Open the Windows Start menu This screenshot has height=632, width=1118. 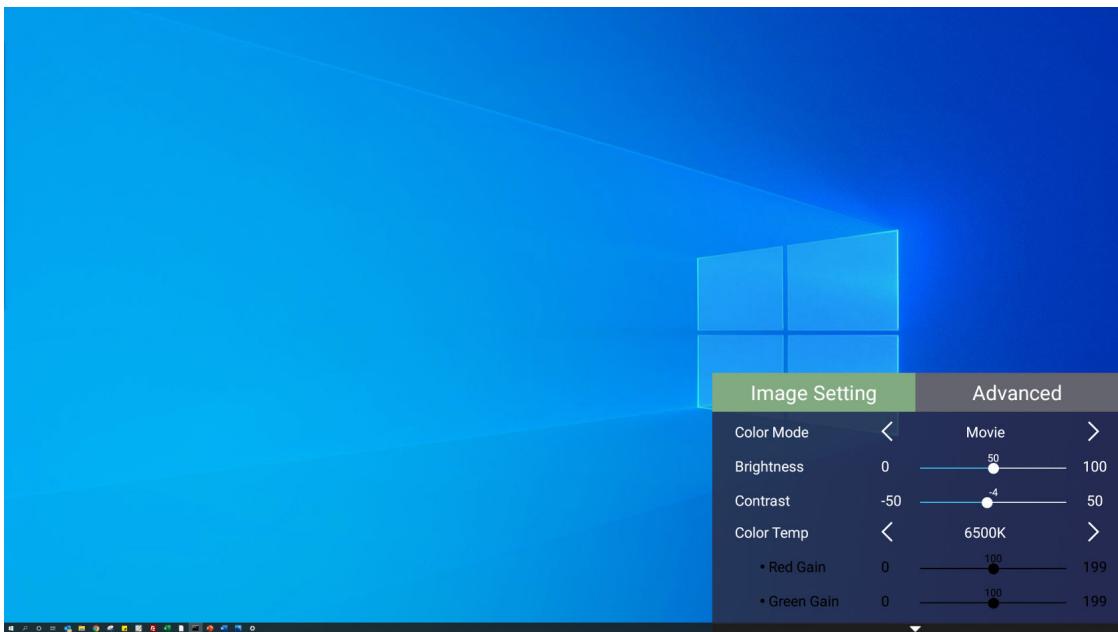(x=11, y=628)
